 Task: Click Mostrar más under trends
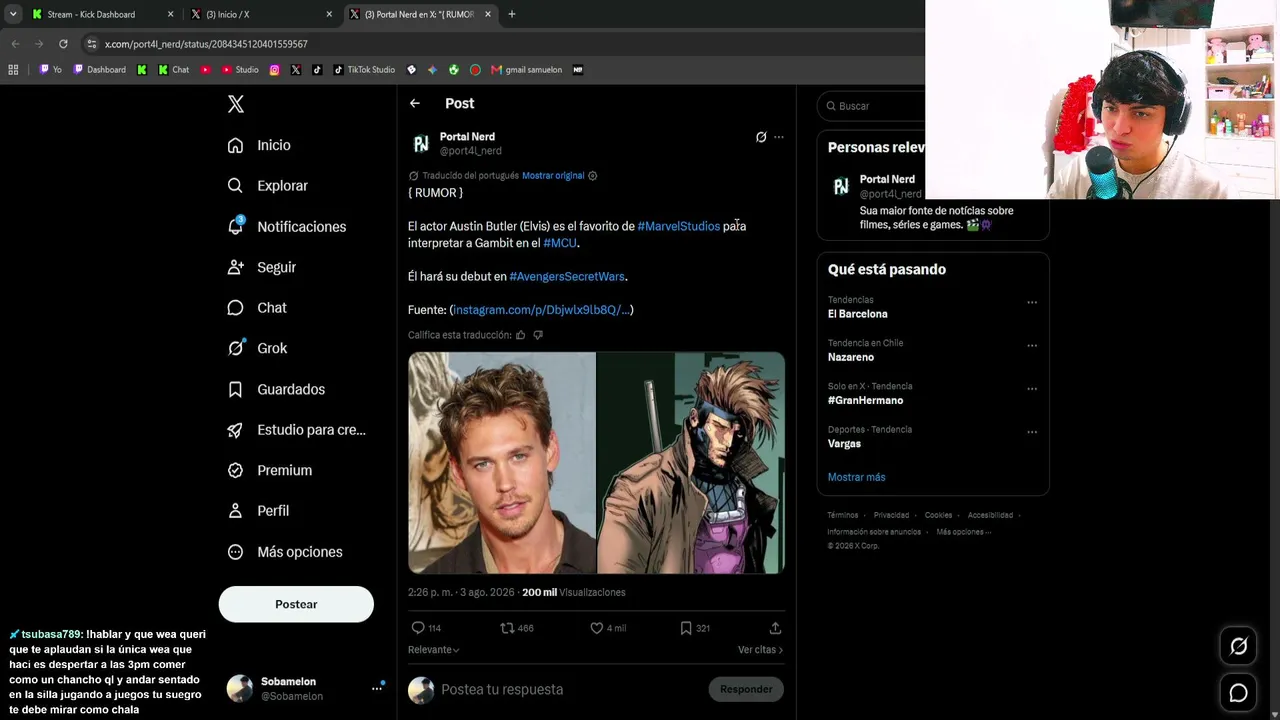pos(856,478)
